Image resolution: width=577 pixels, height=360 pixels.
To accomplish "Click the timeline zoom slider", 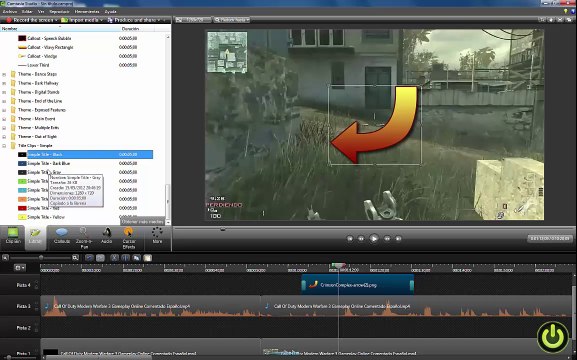I will [x=41, y=258].
